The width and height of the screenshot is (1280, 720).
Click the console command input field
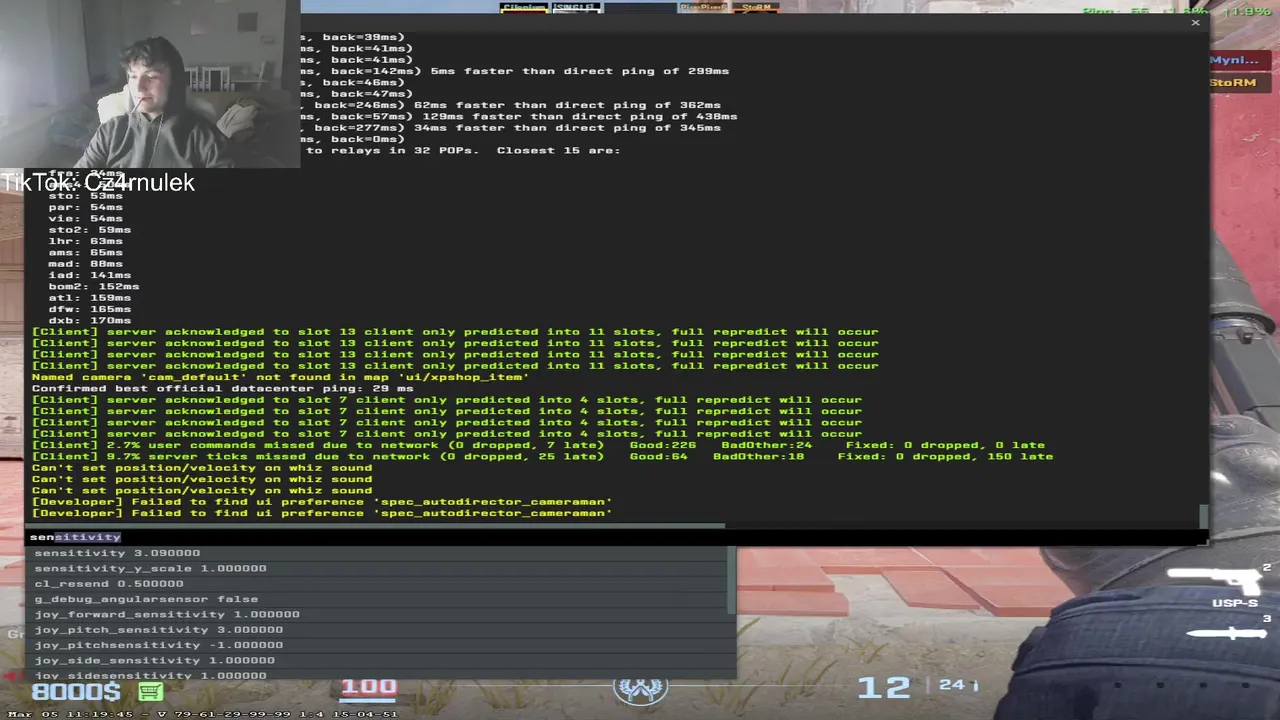616,537
